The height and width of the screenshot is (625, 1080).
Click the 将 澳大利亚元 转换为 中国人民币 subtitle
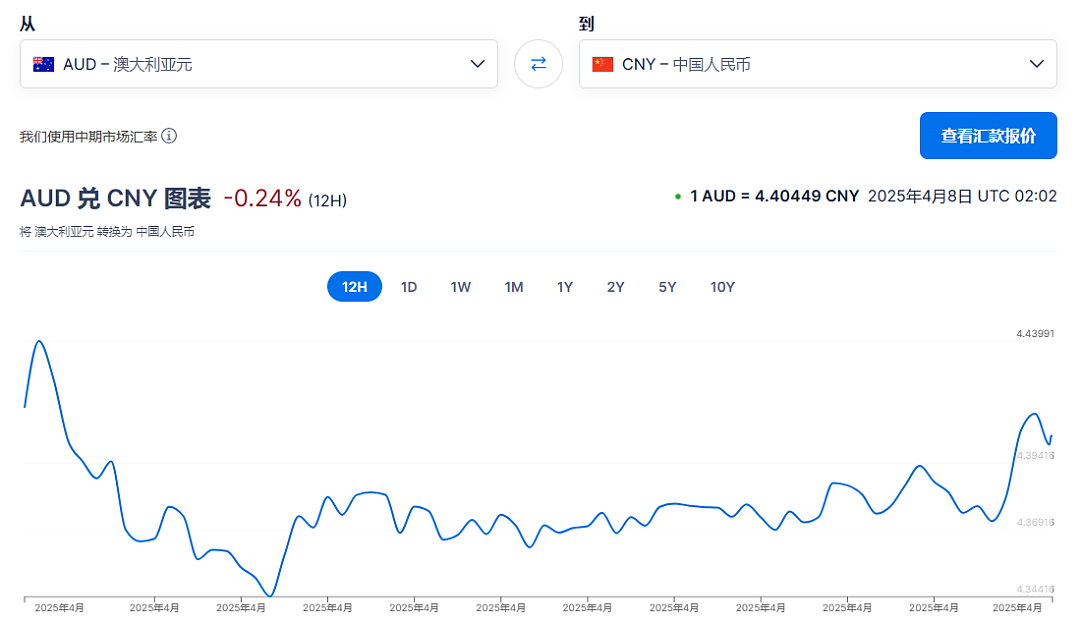(x=107, y=232)
